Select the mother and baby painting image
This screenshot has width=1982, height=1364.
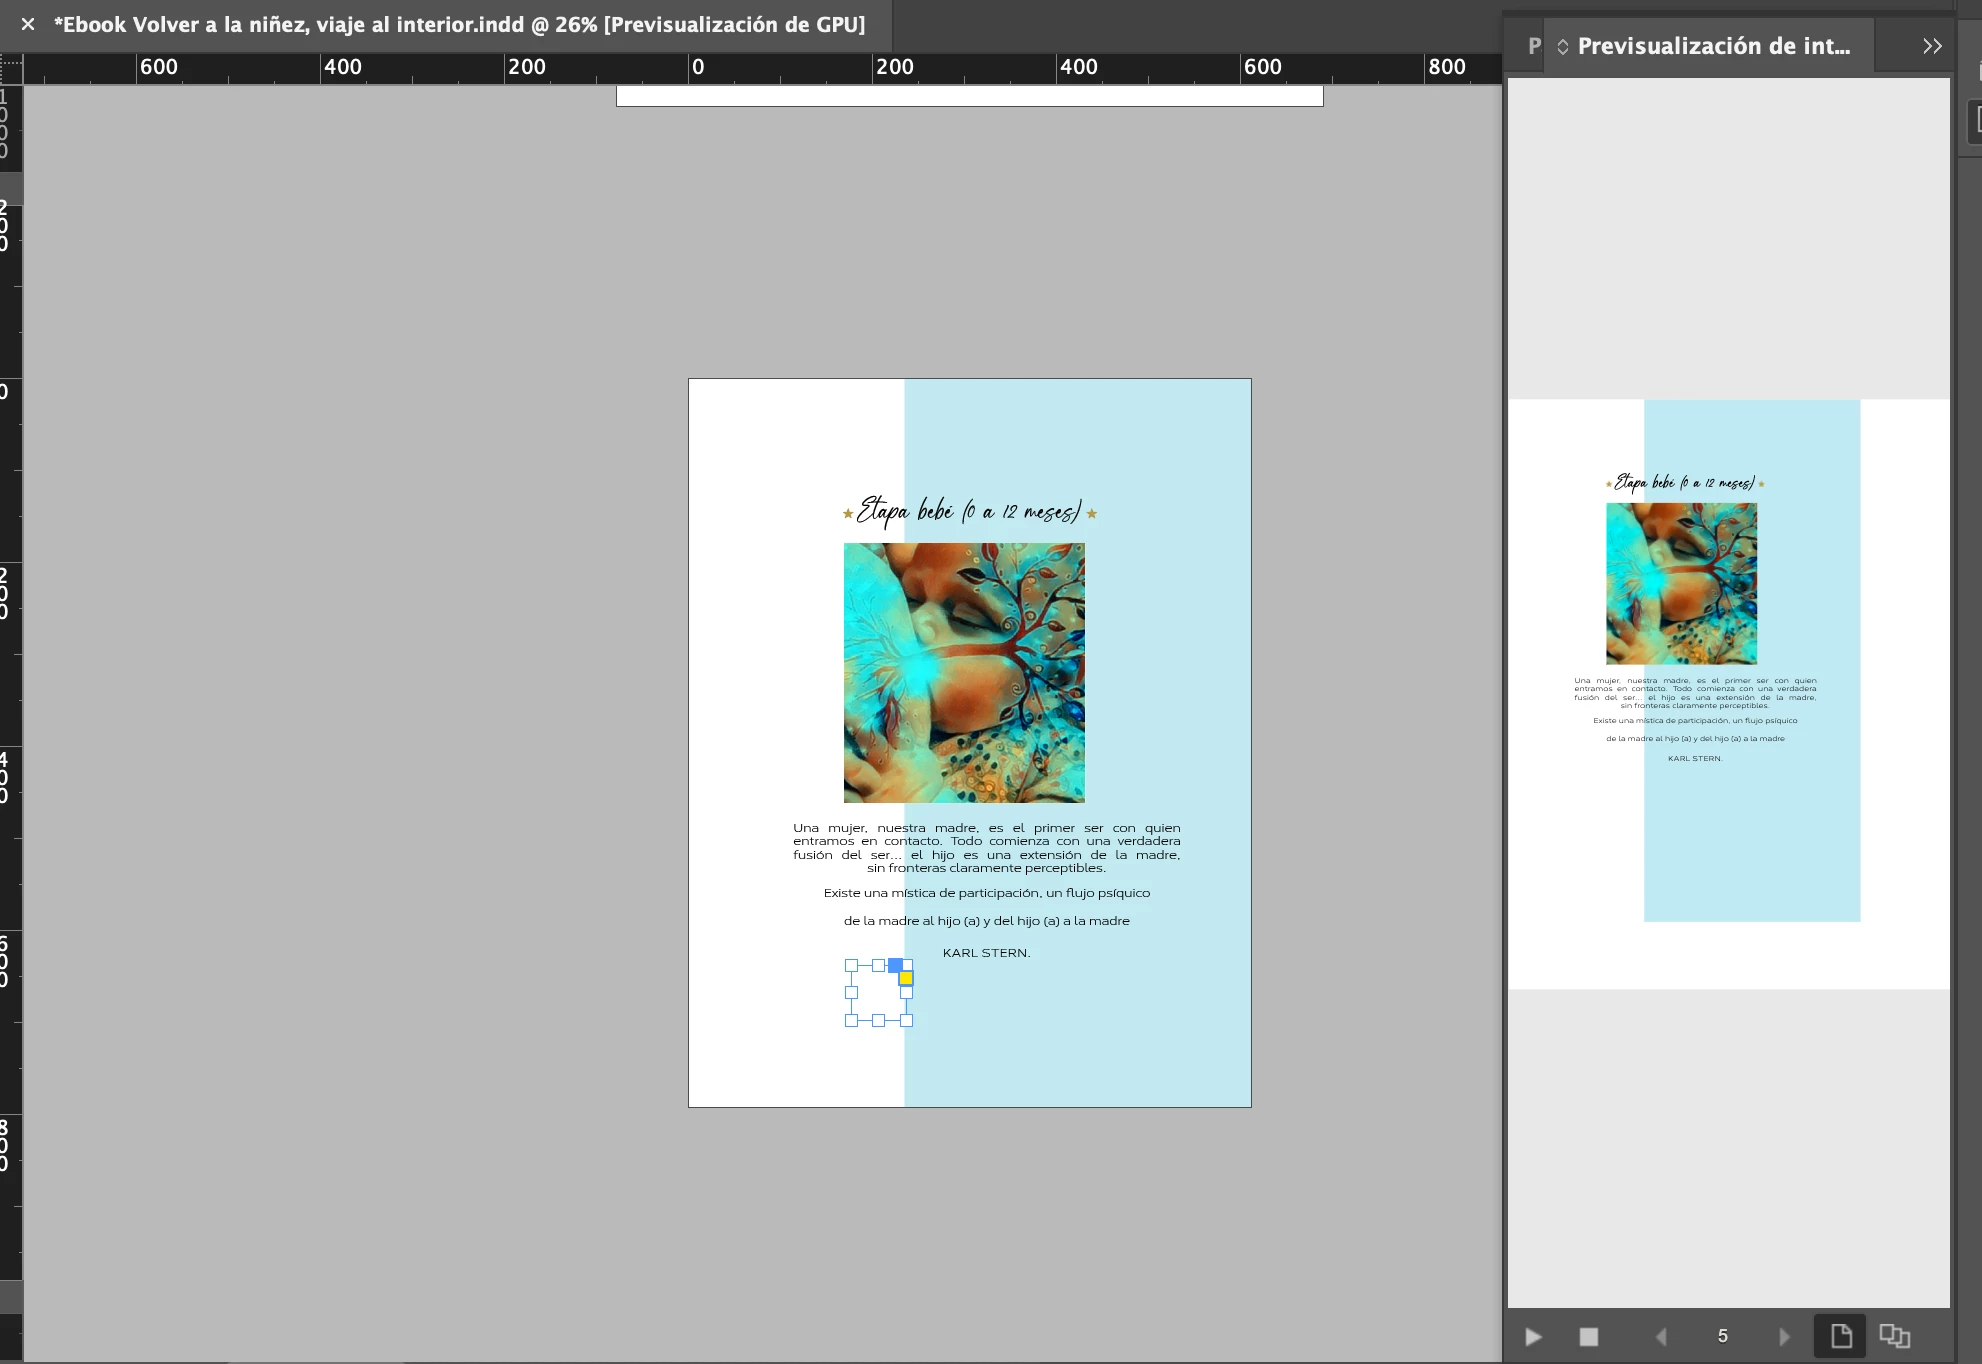(964, 673)
